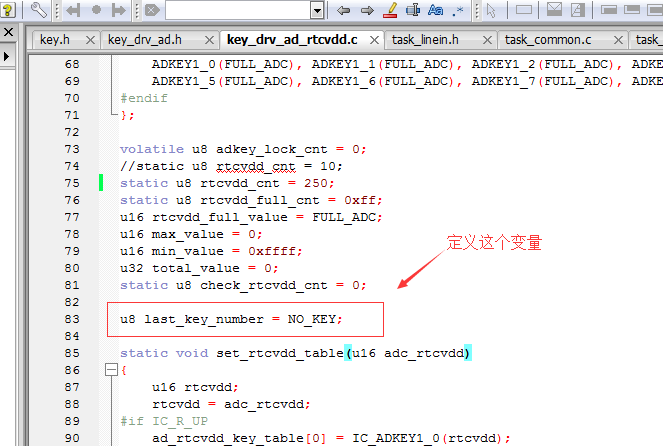Click '0xffff;' on line 79
663x446 pixels.
tap(275, 251)
